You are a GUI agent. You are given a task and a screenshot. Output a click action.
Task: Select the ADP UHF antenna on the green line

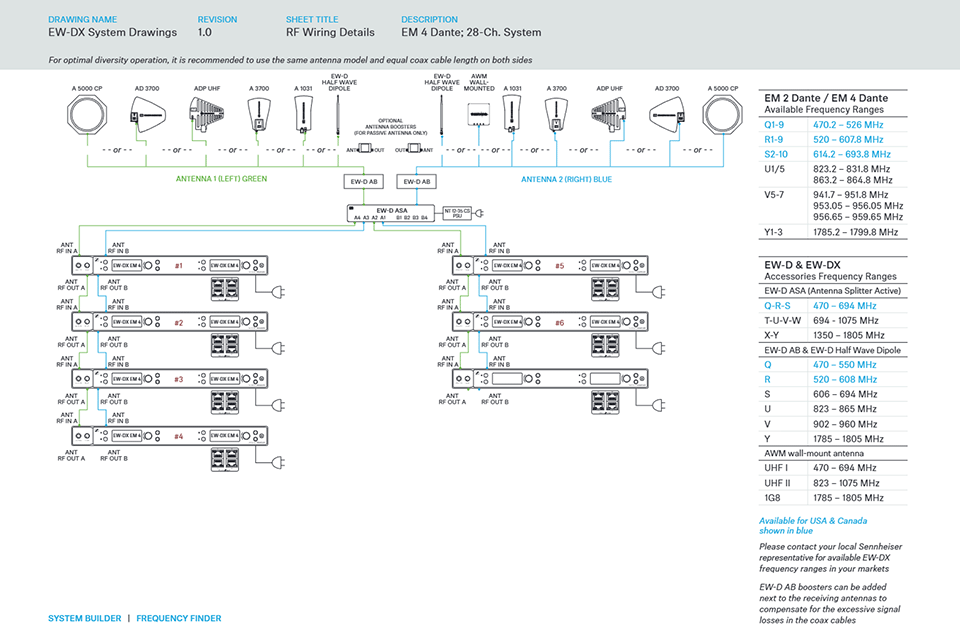tap(206, 115)
